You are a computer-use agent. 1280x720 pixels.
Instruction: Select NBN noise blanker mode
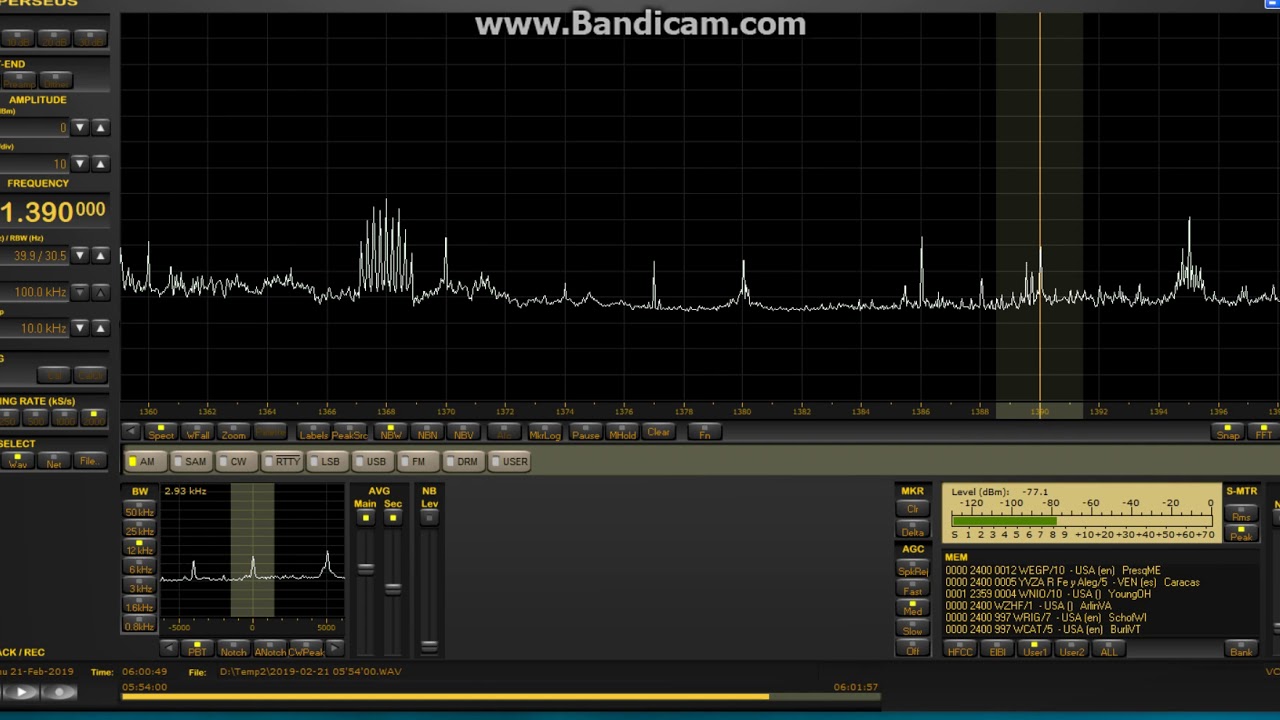tap(427, 432)
